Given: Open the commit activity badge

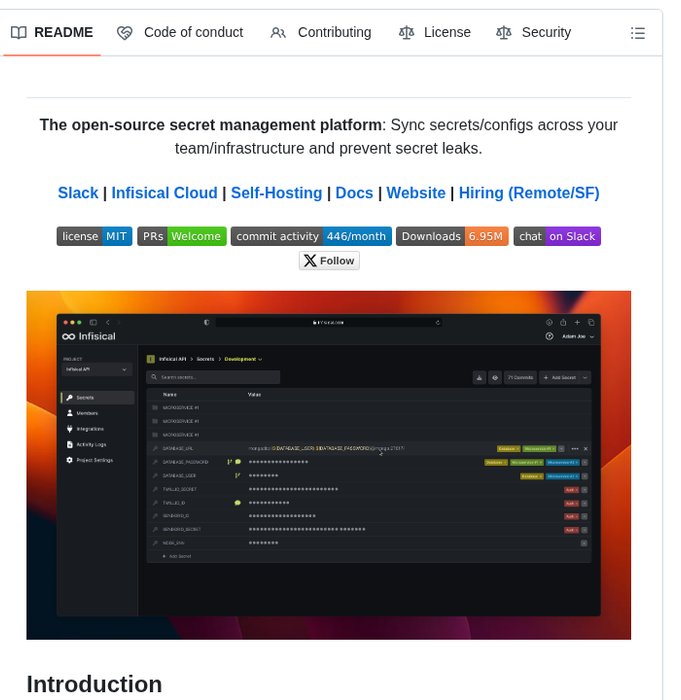Looking at the screenshot, I should tap(311, 236).
